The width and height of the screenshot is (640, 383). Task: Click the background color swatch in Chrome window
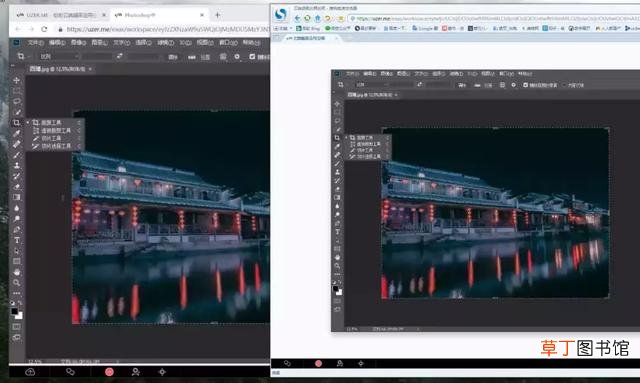pos(19,316)
